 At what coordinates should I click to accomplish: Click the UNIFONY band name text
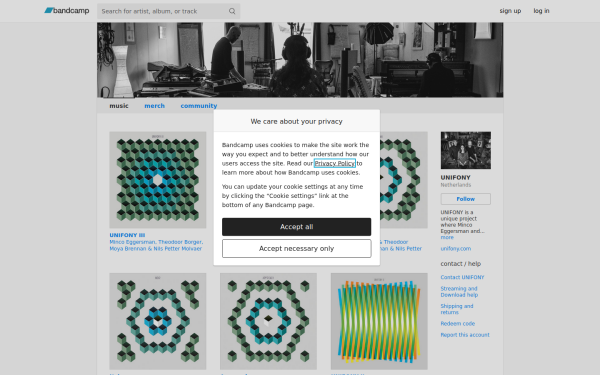[x=455, y=178]
